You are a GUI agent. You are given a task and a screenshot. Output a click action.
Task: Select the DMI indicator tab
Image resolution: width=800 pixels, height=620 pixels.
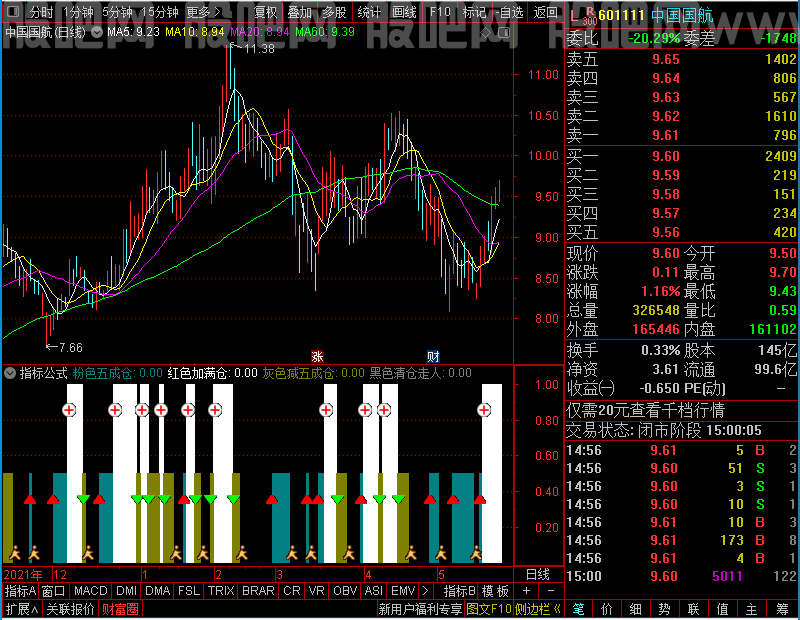tap(127, 591)
